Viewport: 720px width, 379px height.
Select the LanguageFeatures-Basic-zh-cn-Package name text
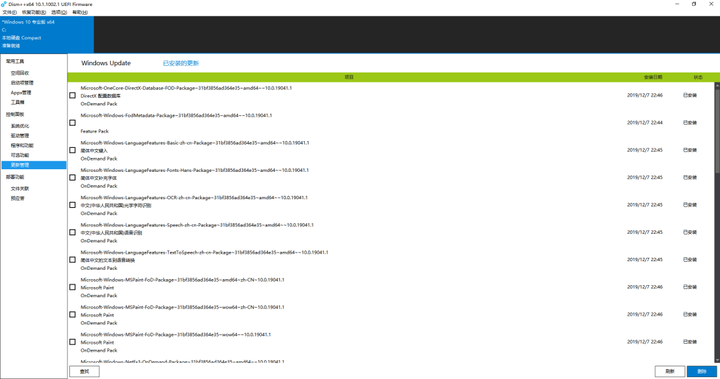(195, 143)
